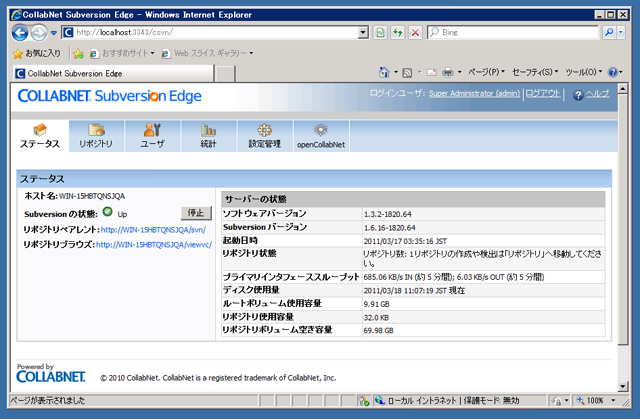Viewport: 640px width, 419px height.
Task: Click the page scrollbar up arrow
Action: [622, 88]
